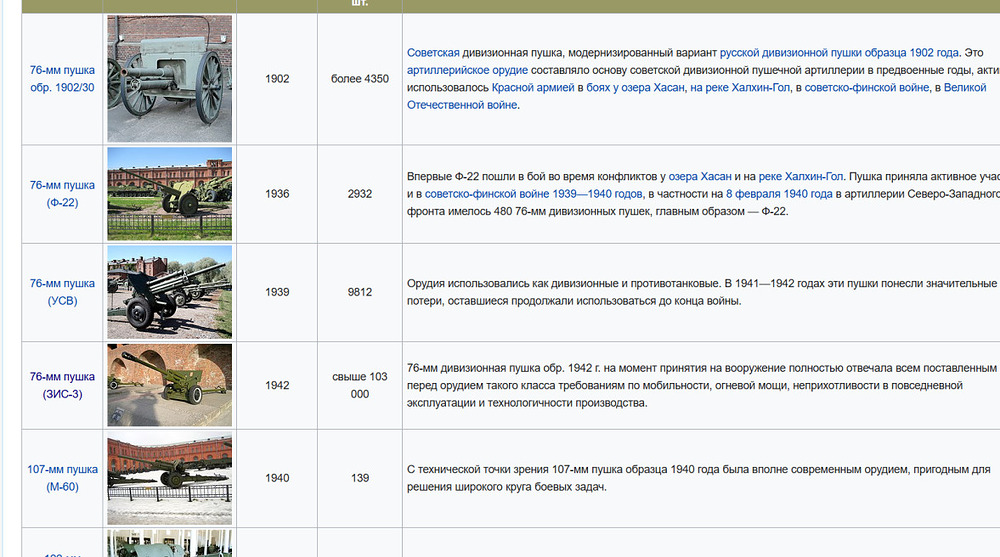Screen dimensions: 1000x557
Task: Follow на реке Халхин-Гол link in first row
Action: 740,87
